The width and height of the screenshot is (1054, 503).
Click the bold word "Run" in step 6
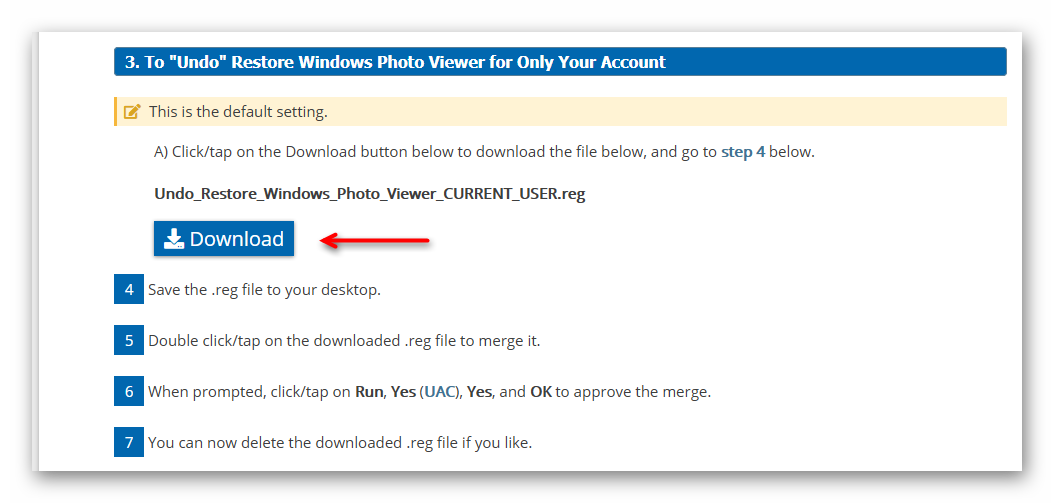coord(368,392)
